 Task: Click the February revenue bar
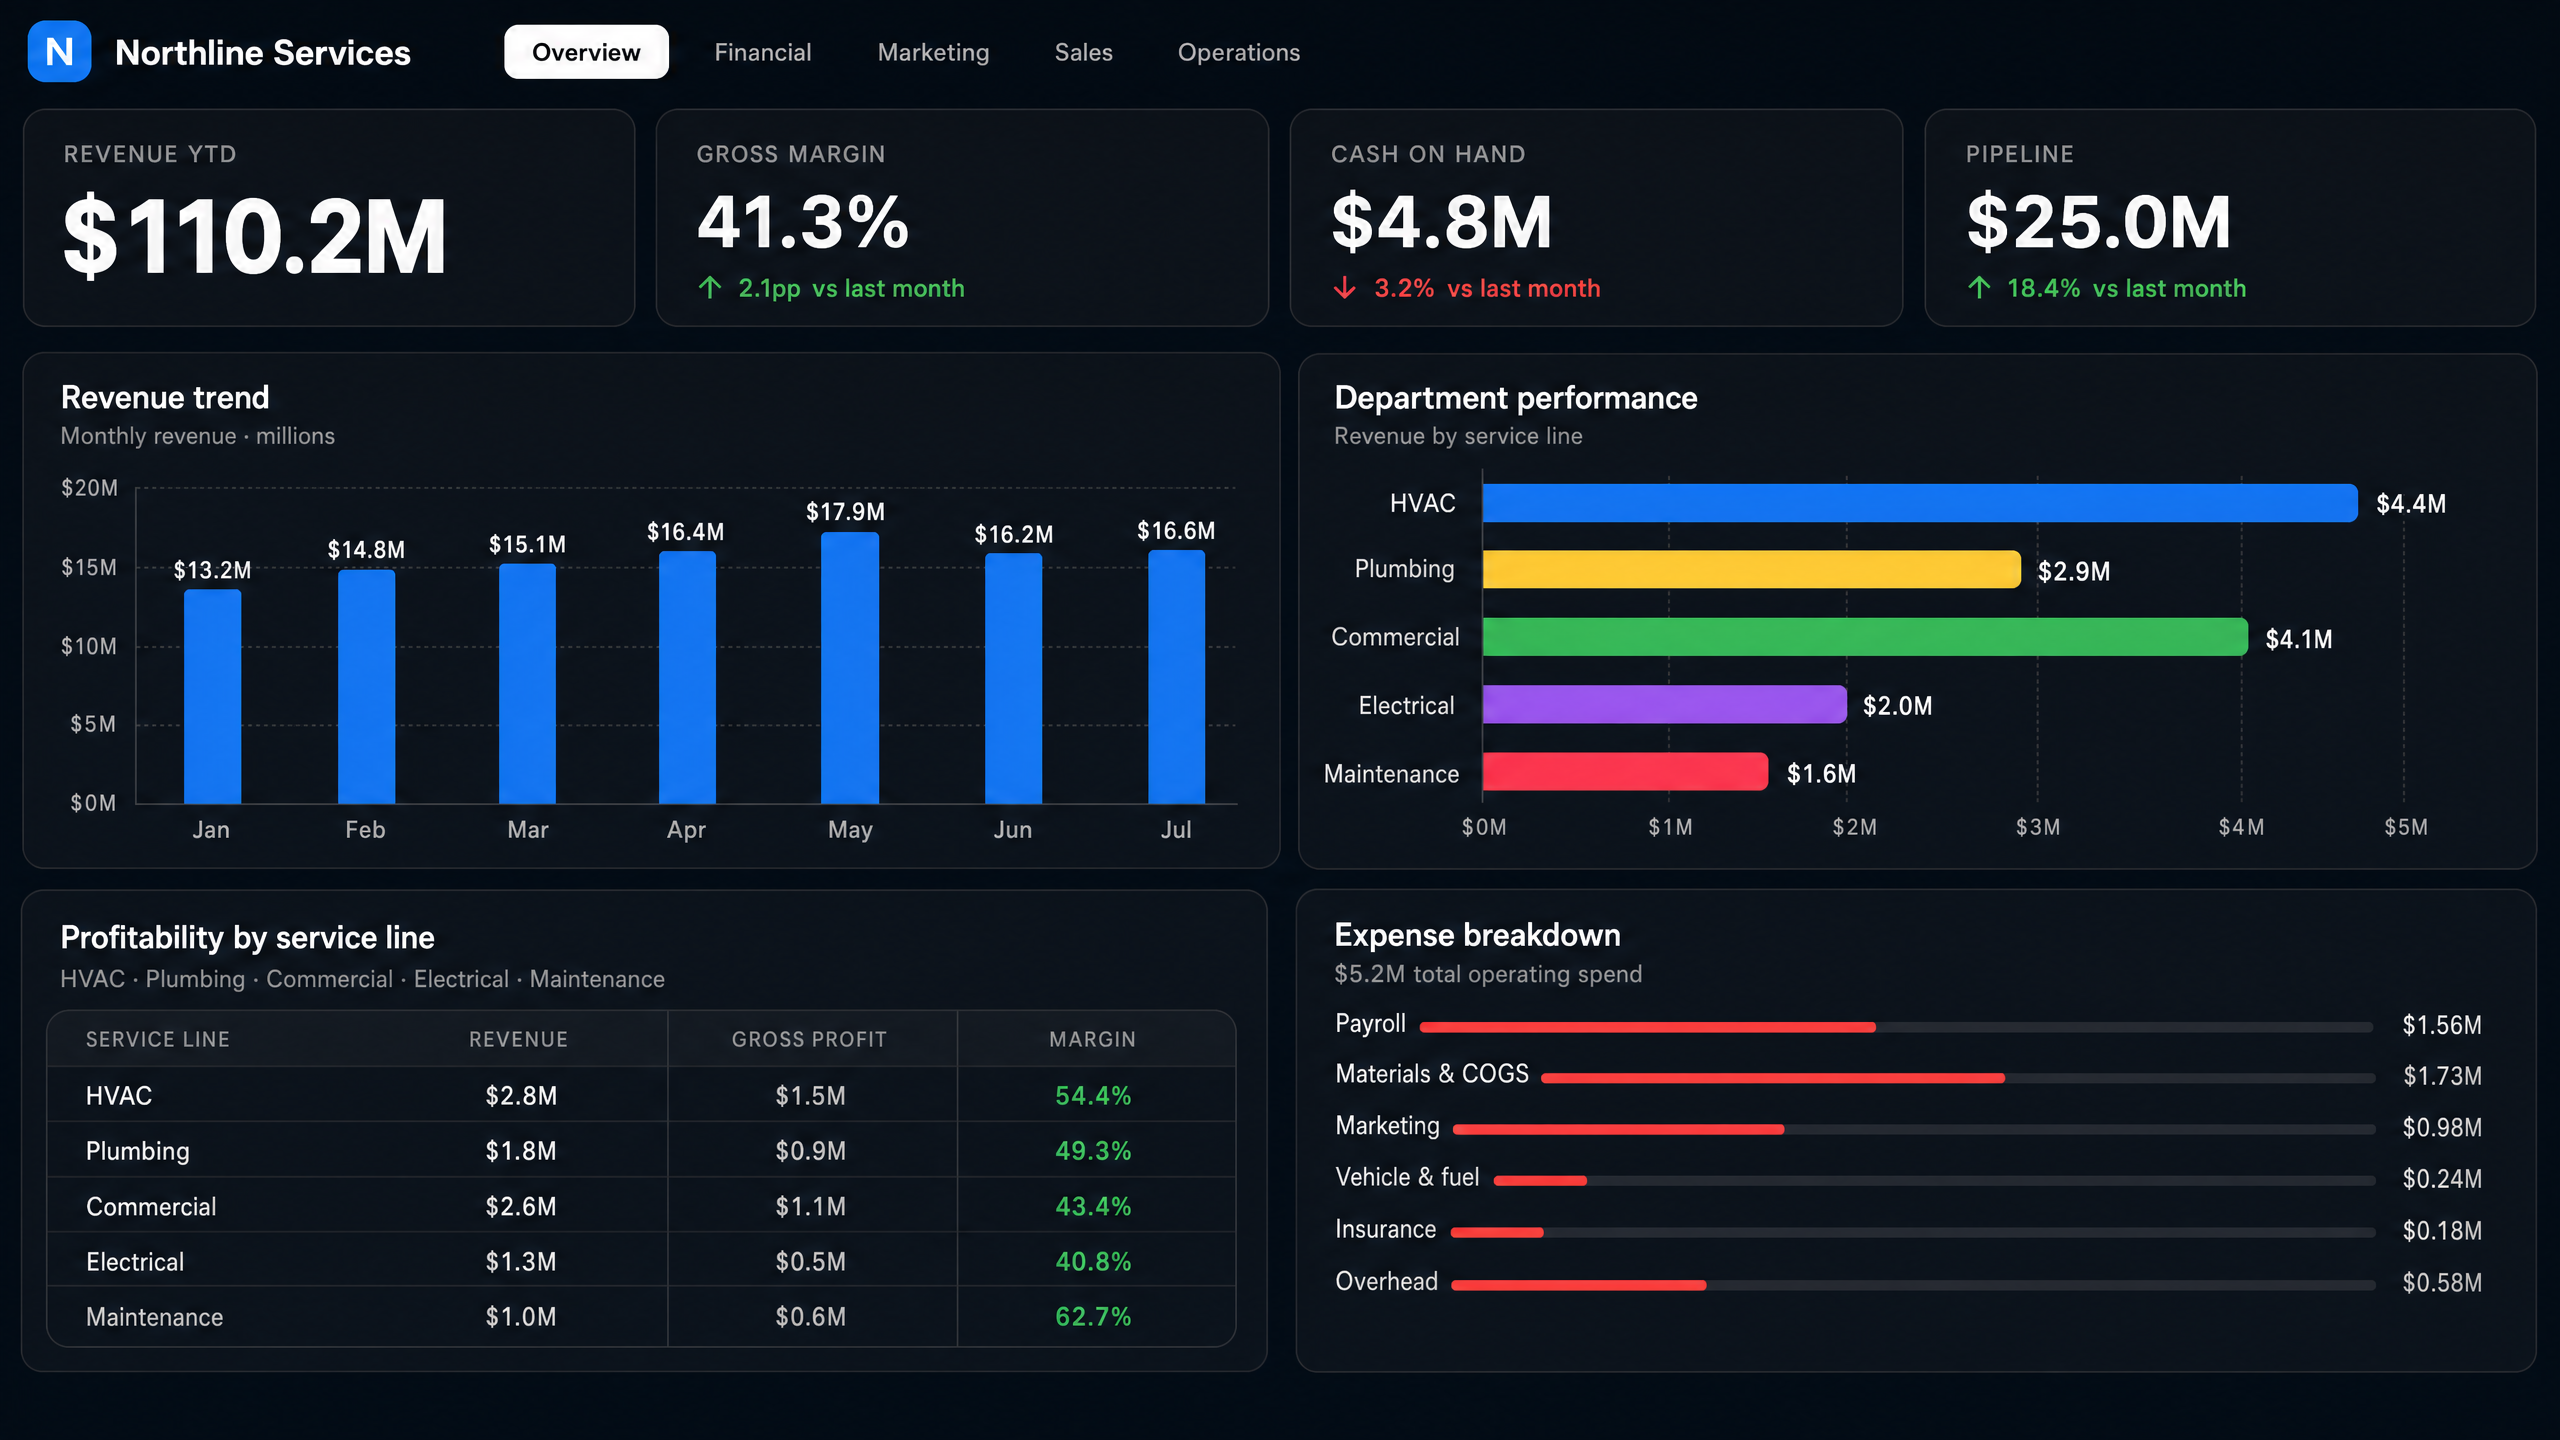click(x=366, y=686)
